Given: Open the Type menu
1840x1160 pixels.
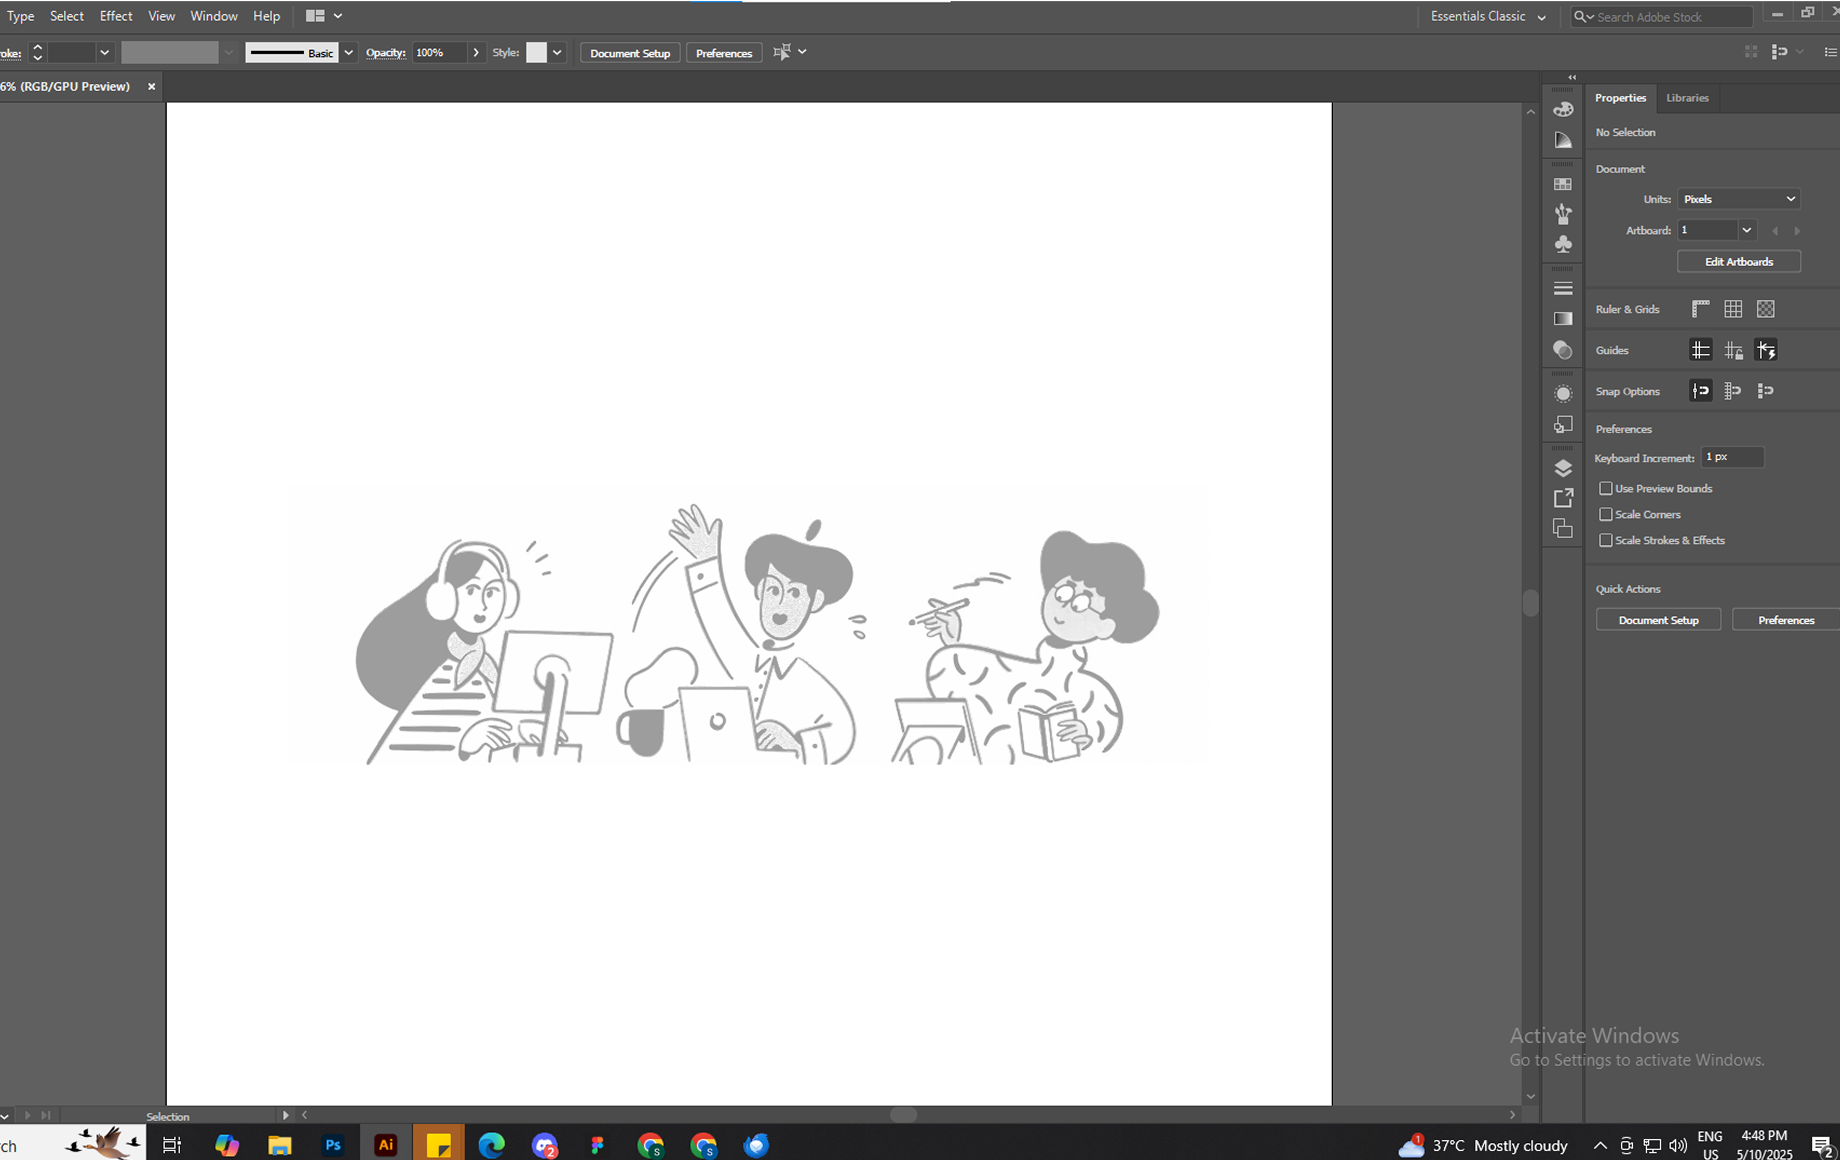Looking at the screenshot, I should (20, 16).
